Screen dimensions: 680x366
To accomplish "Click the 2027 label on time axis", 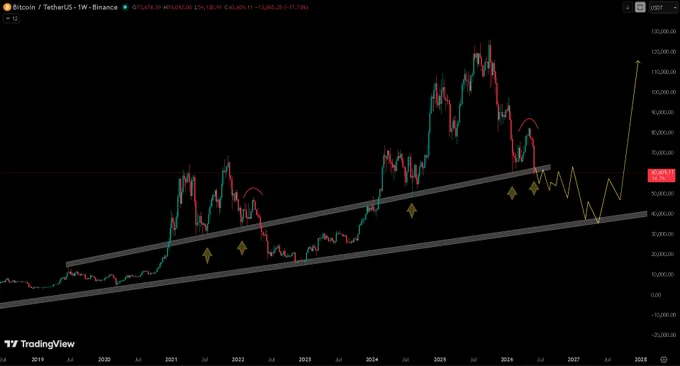I will [574, 359].
